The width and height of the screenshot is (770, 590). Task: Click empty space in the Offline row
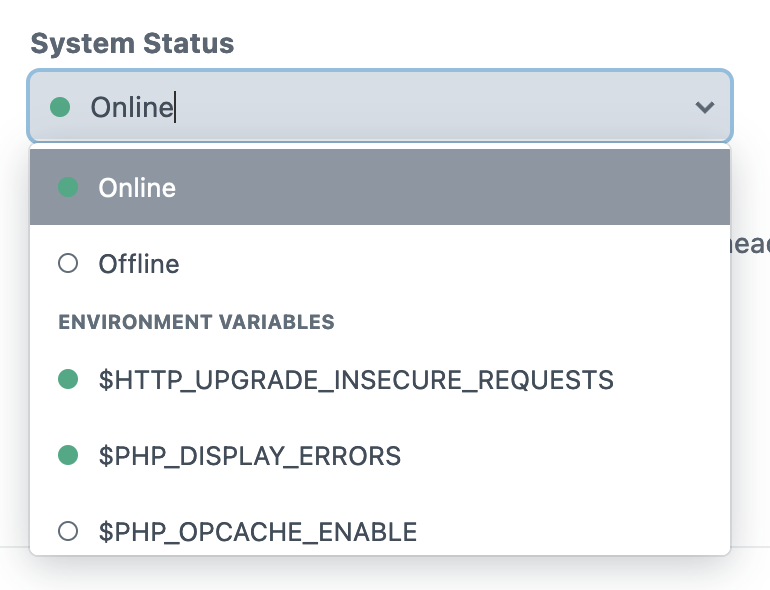(x=442, y=263)
